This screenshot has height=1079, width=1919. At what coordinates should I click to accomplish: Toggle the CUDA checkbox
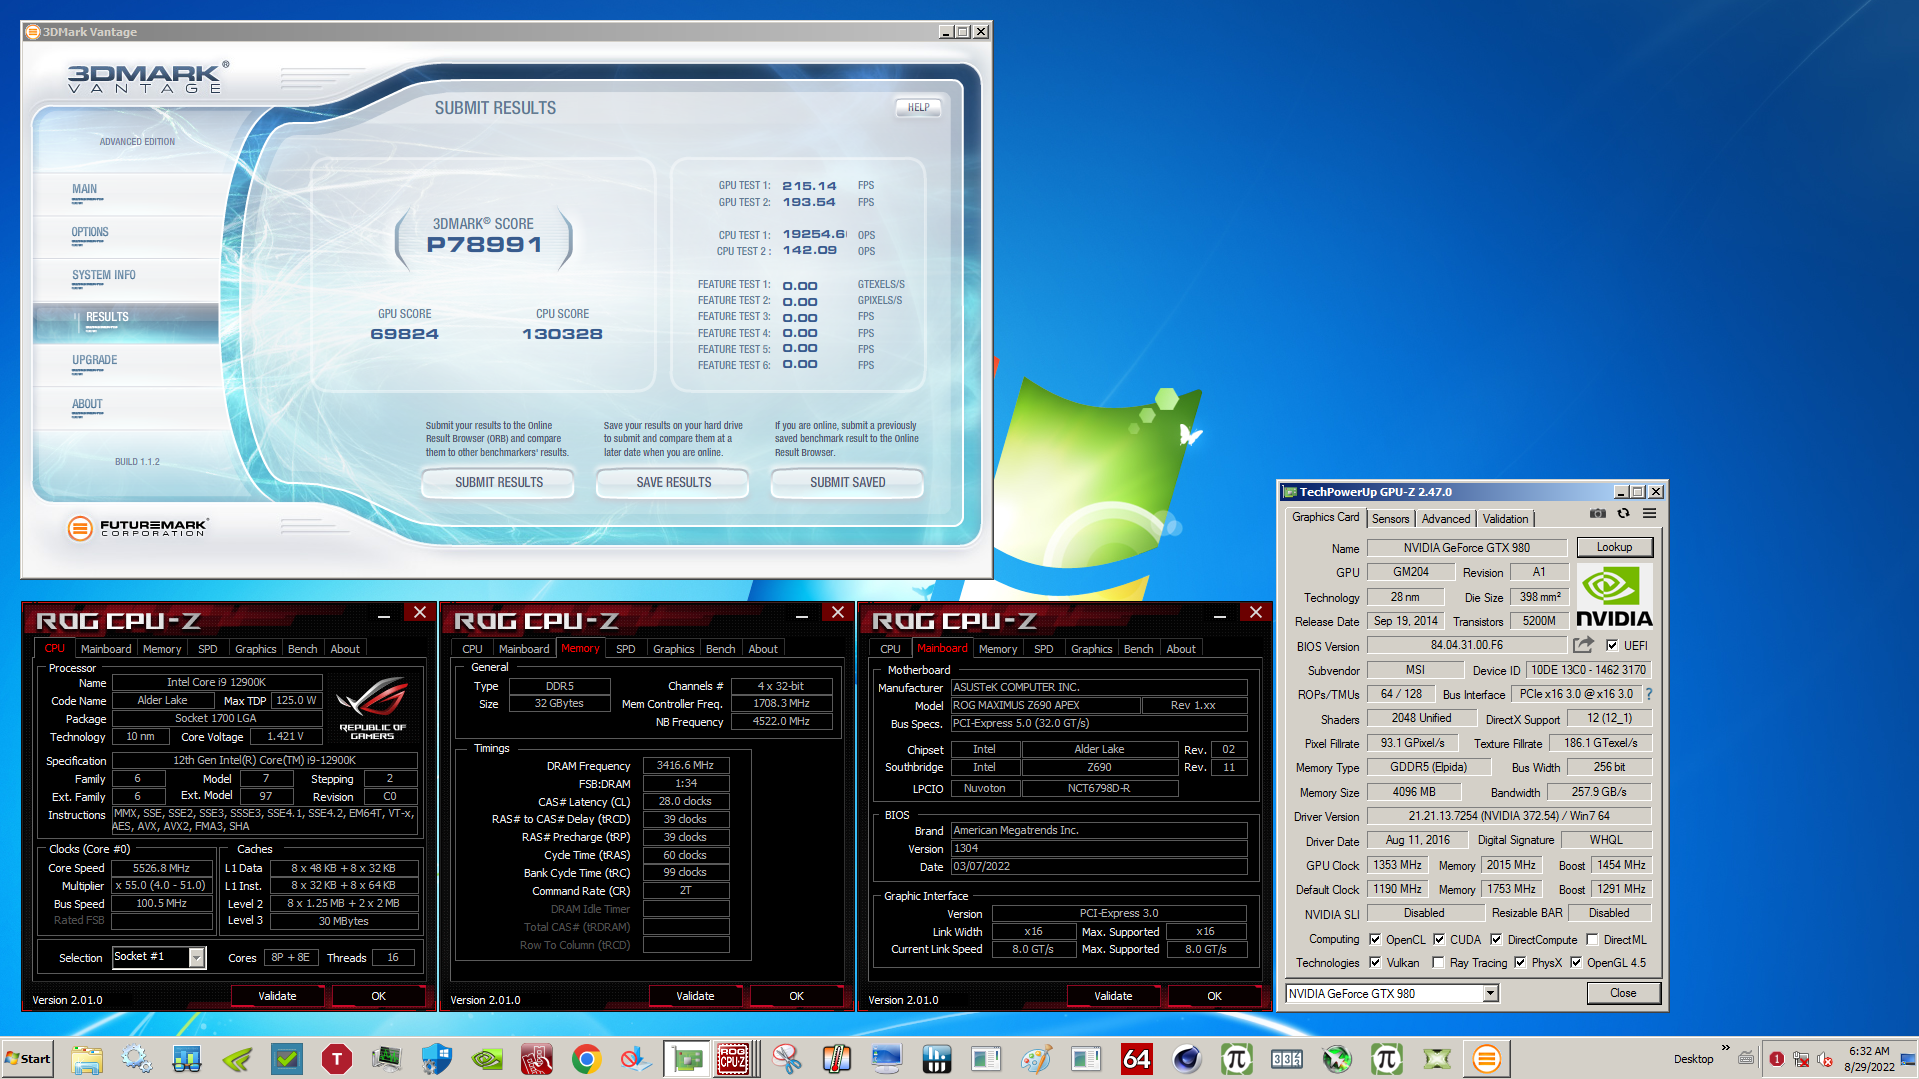coord(1439,939)
